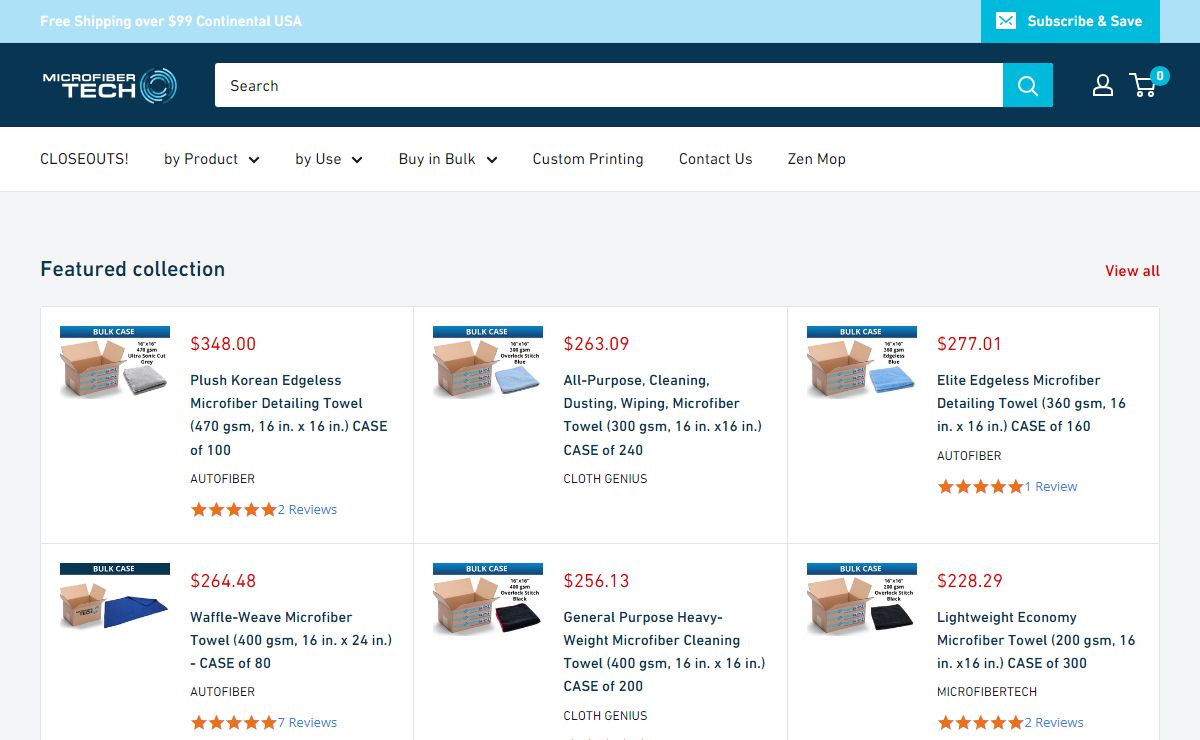Open 7 Reviews for Waffle-Weave towel
The image size is (1200, 740).
[x=307, y=723]
